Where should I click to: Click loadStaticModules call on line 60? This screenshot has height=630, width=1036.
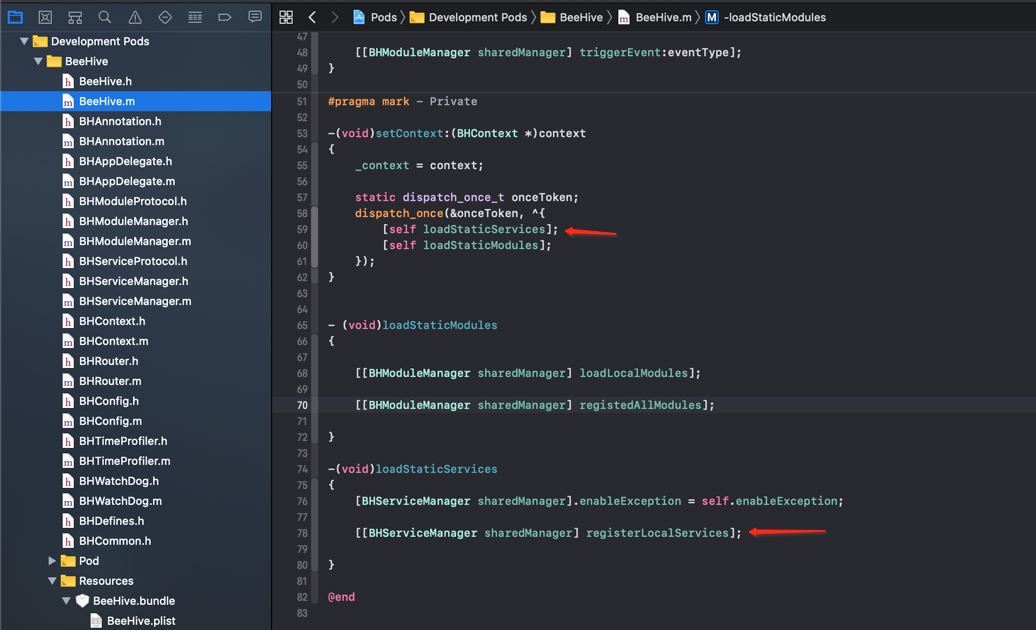[x=480, y=245]
